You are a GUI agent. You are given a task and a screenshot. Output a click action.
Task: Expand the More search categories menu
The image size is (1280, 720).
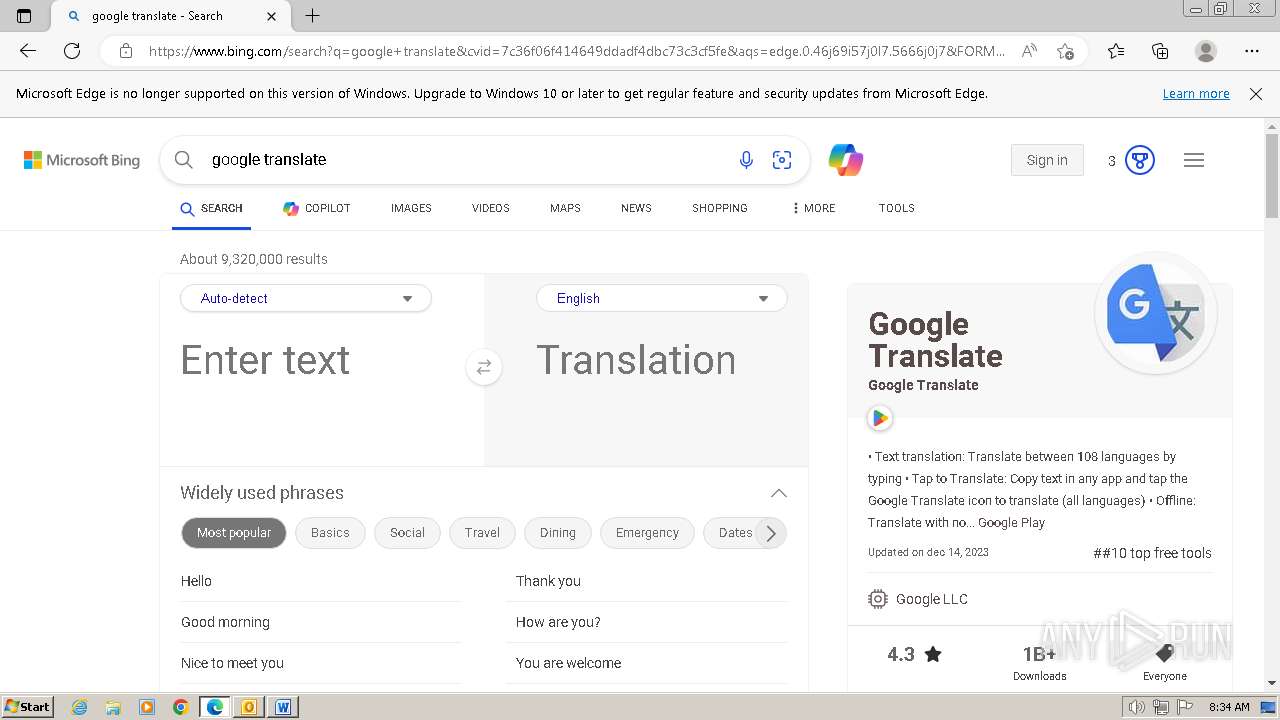coord(813,208)
